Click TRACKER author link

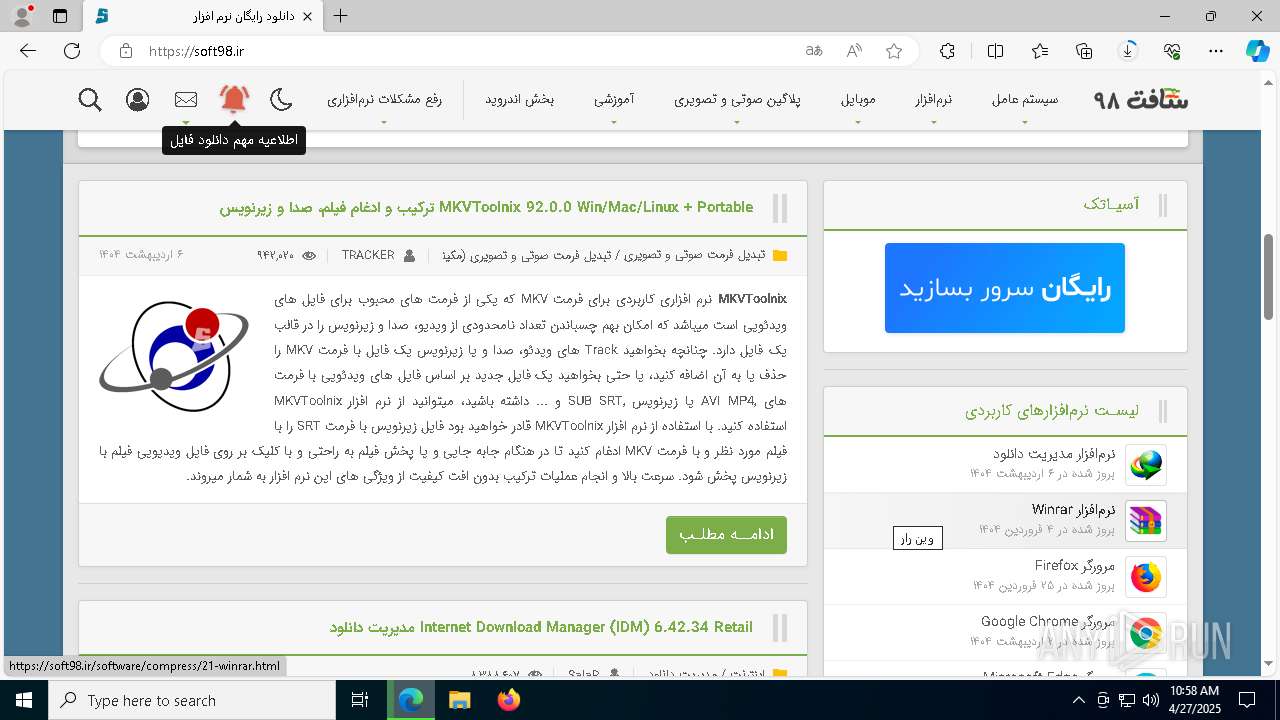[x=368, y=255]
